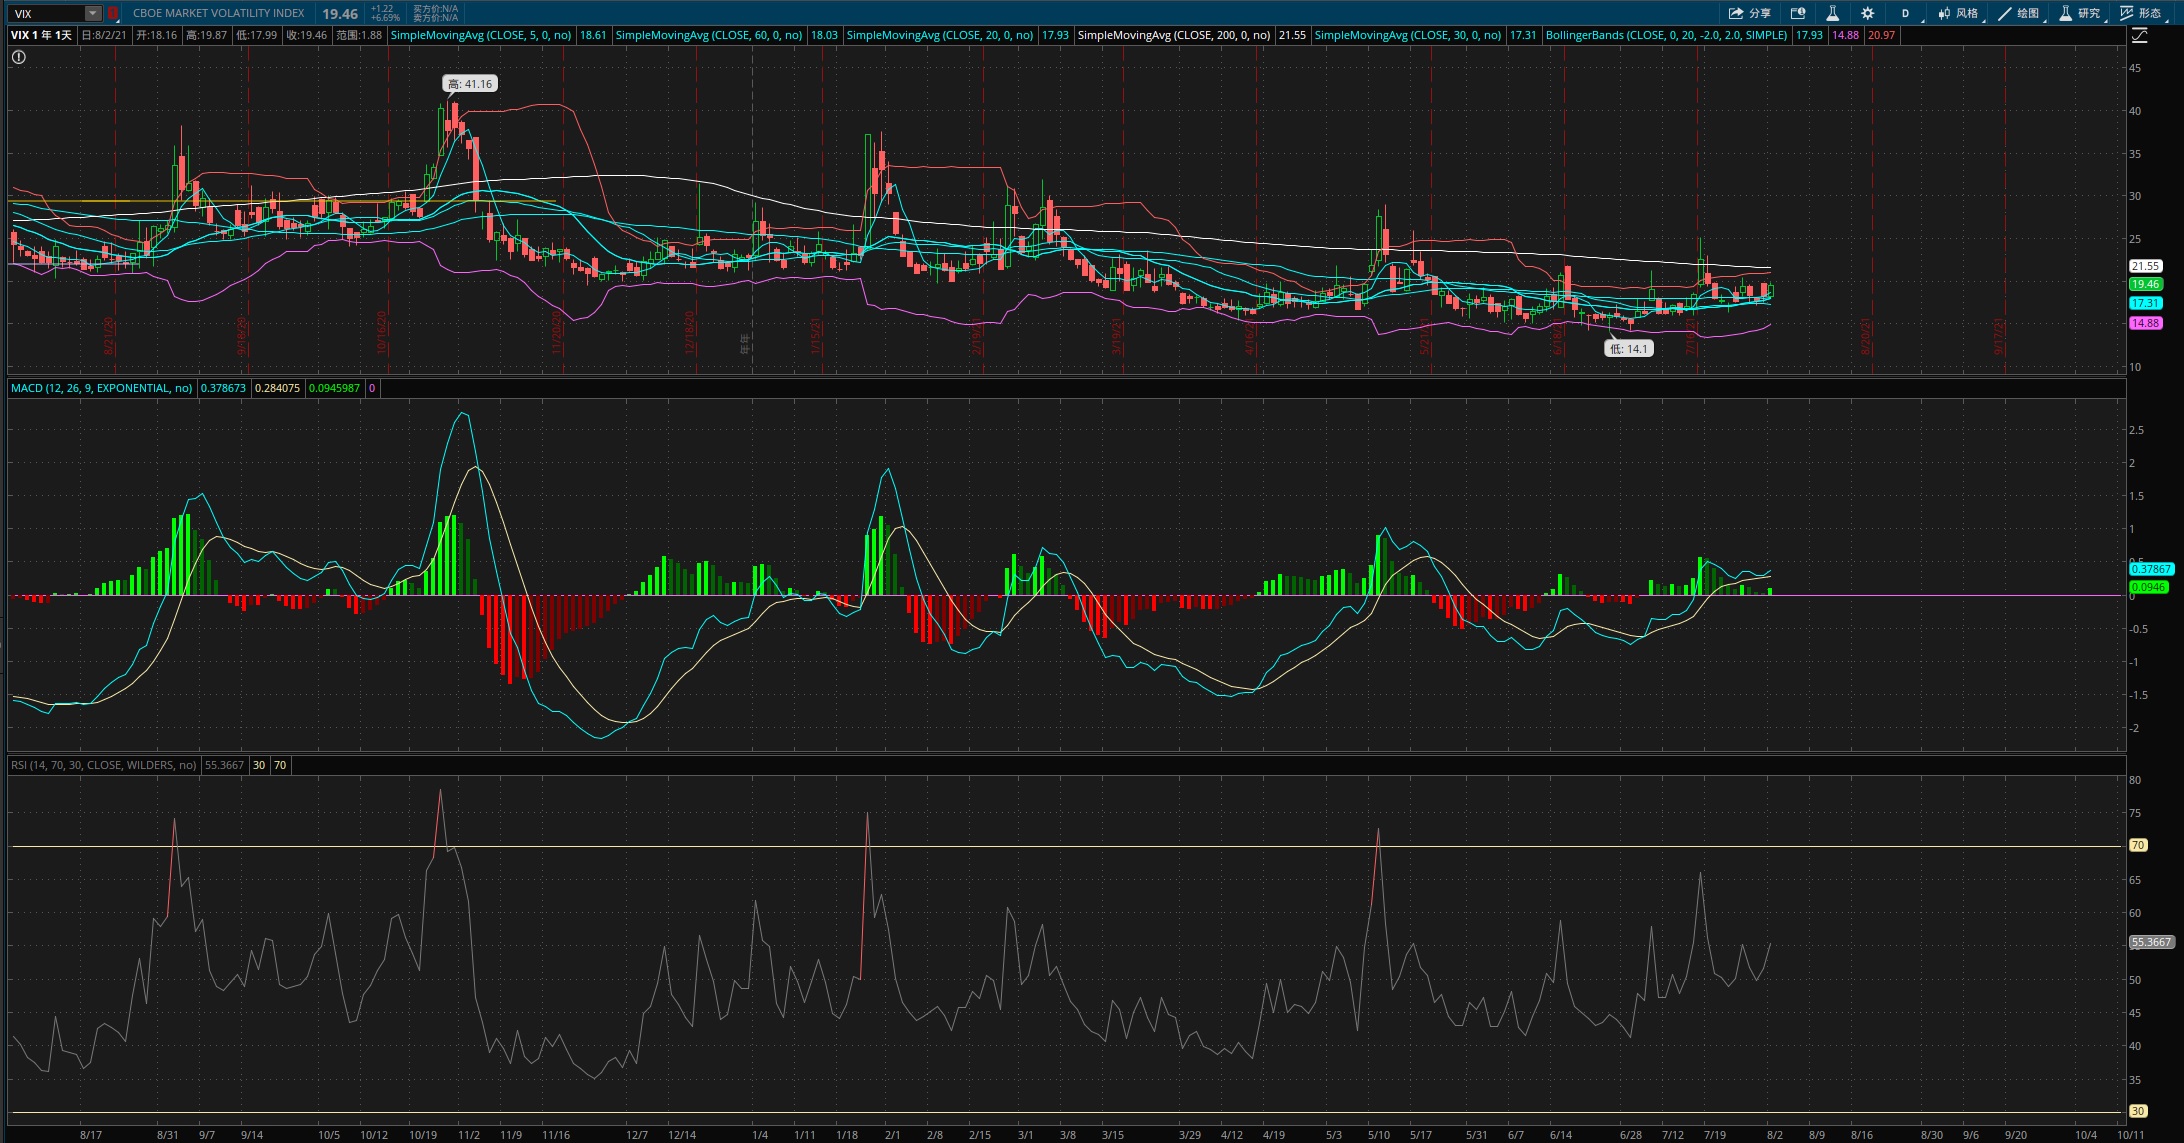Screen dimensions: 2184x1143
Task: Select SimpleMovingAvg (CLOSE, 60, 0, no) label
Action: tap(708, 35)
